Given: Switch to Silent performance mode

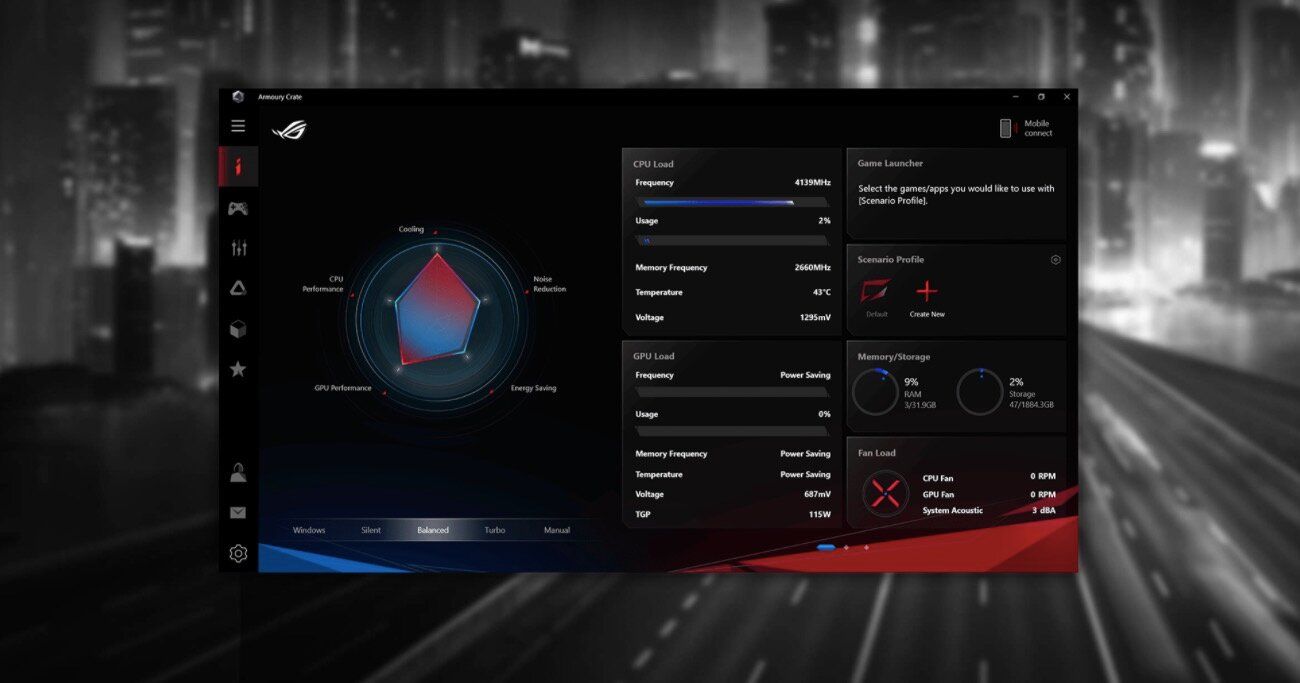Looking at the screenshot, I should click(x=371, y=530).
